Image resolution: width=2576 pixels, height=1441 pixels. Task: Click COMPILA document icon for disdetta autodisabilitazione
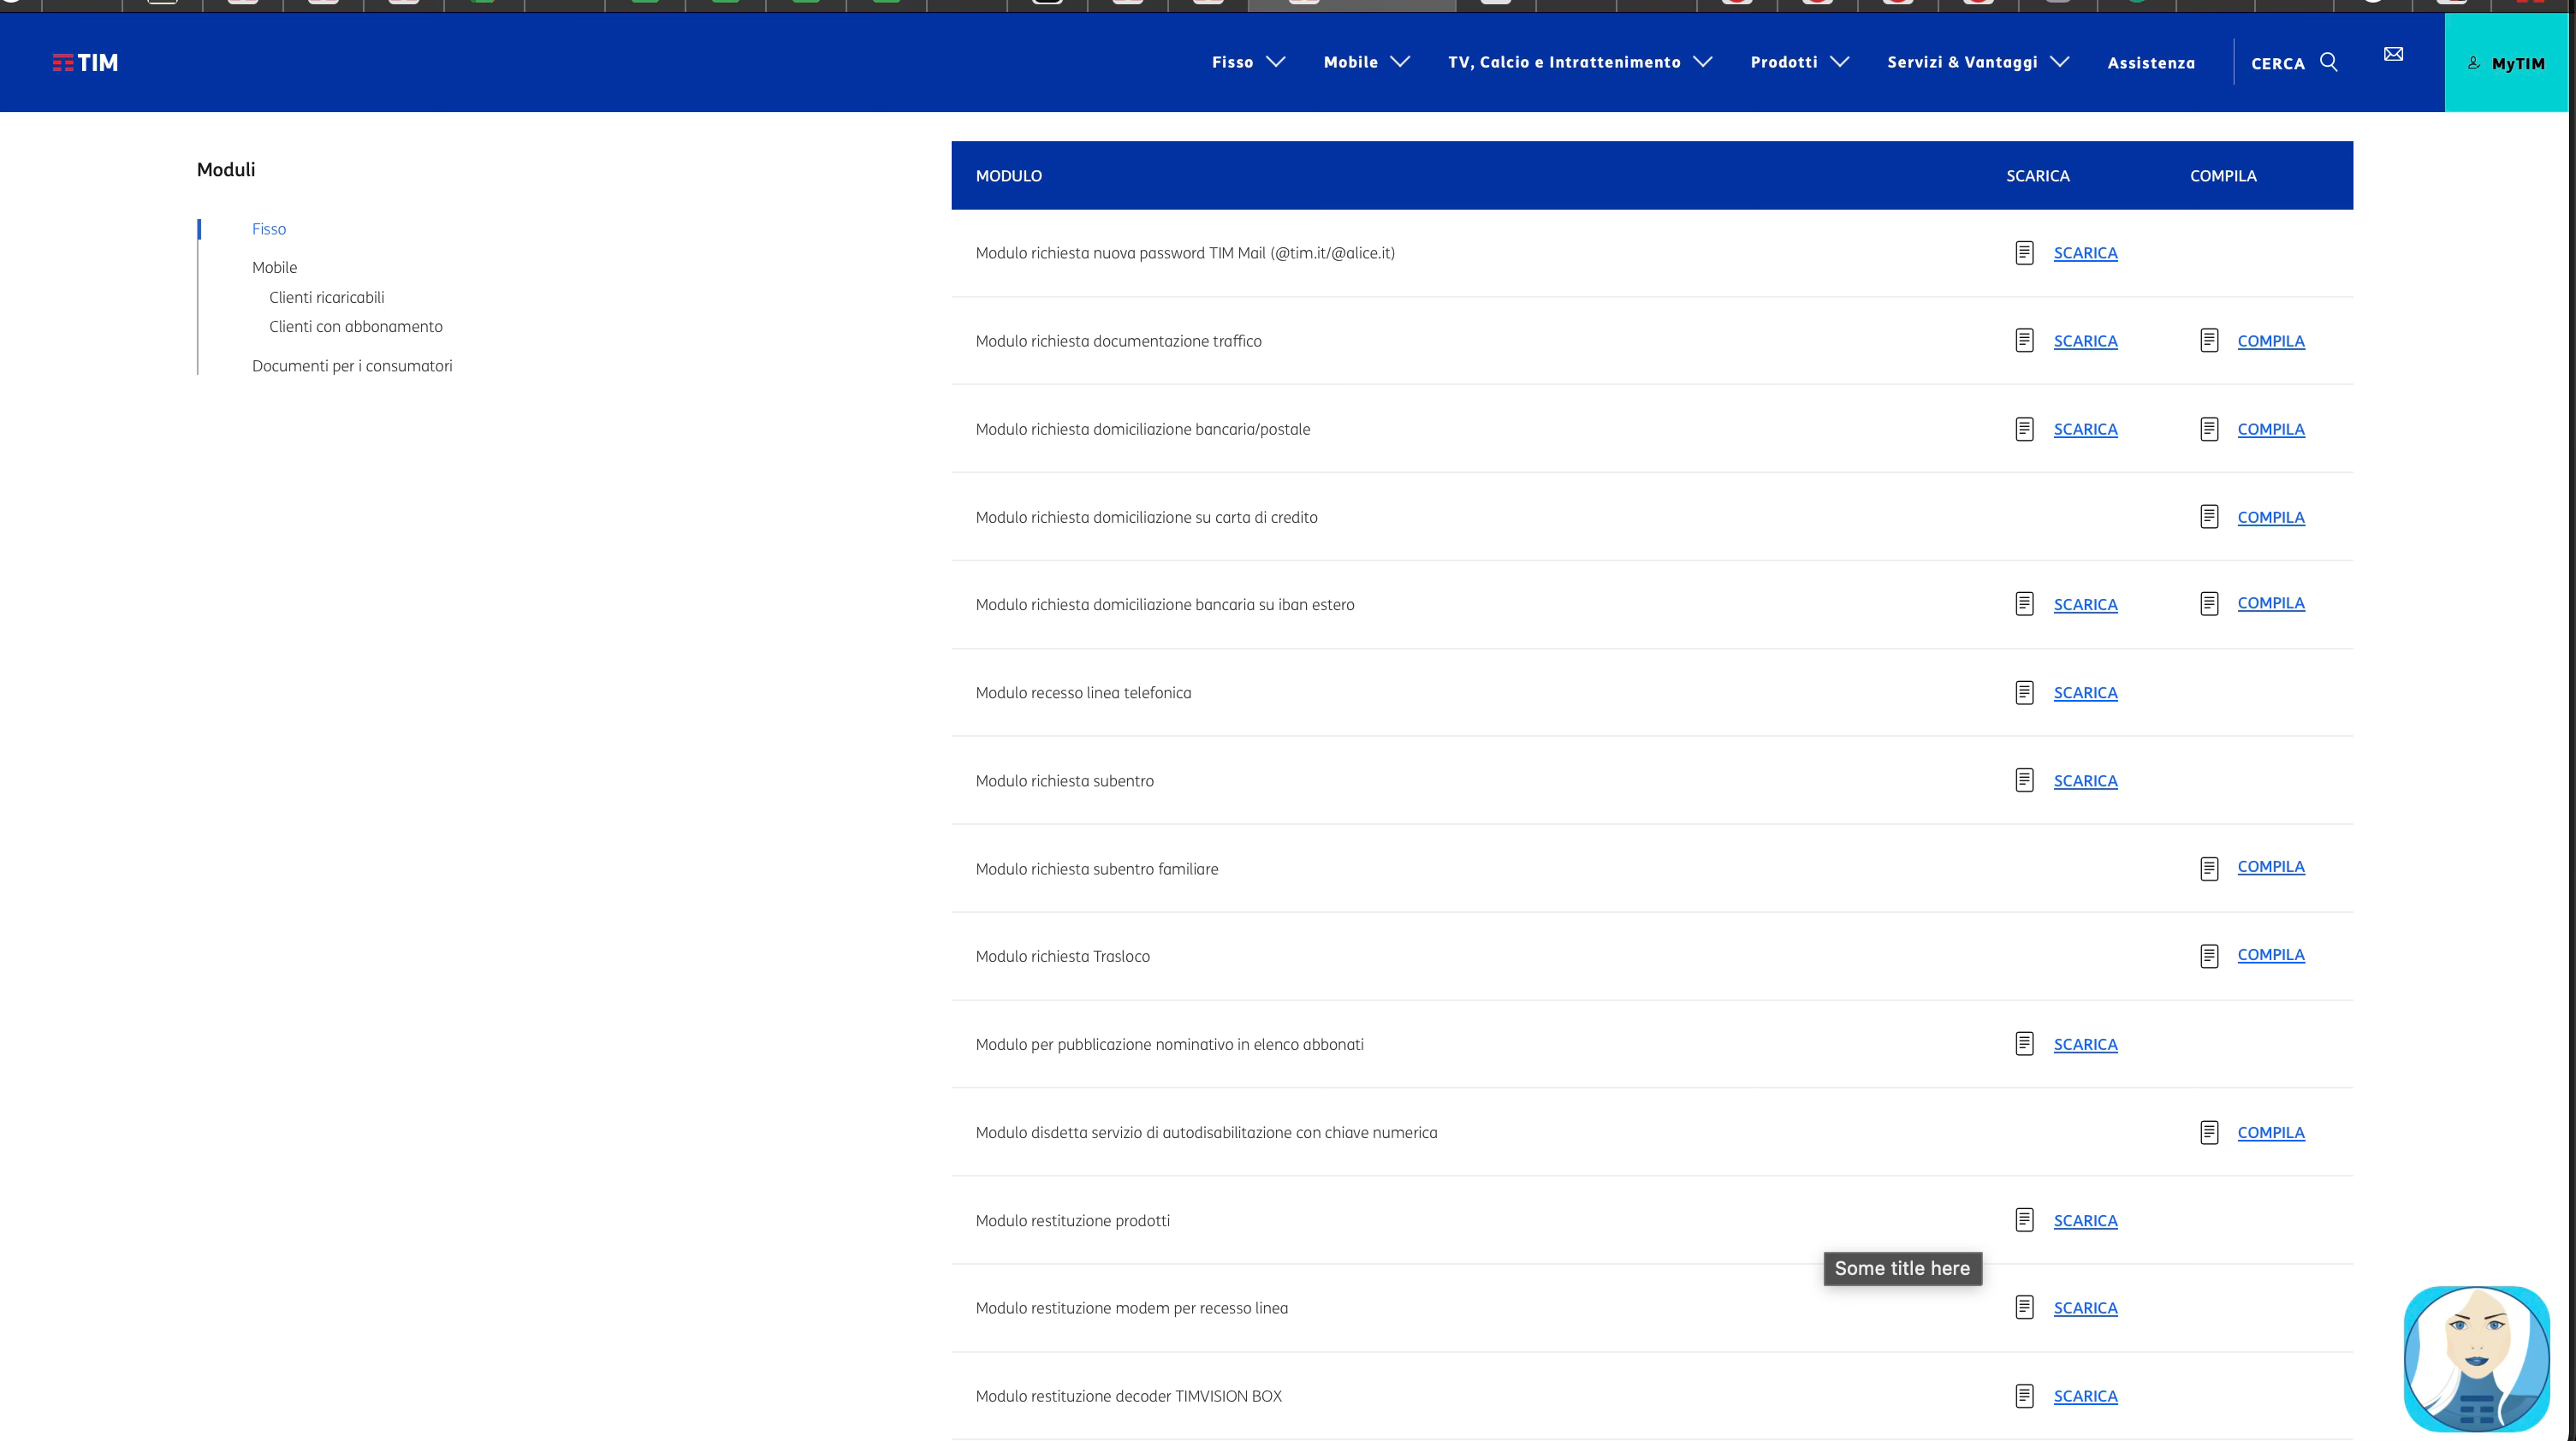(2209, 1133)
